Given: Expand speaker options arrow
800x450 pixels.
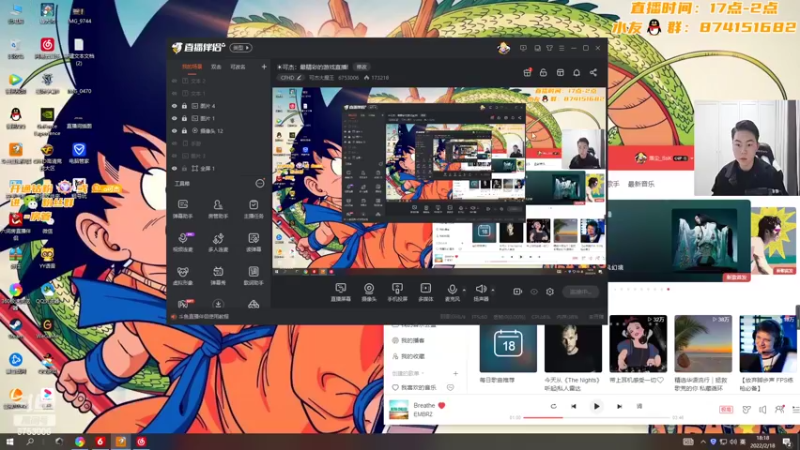Looking at the screenshot, I should coord(492,290).
